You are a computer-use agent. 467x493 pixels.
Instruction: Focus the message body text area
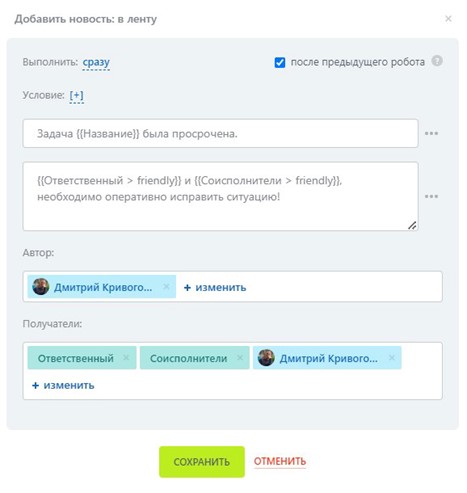220,196
